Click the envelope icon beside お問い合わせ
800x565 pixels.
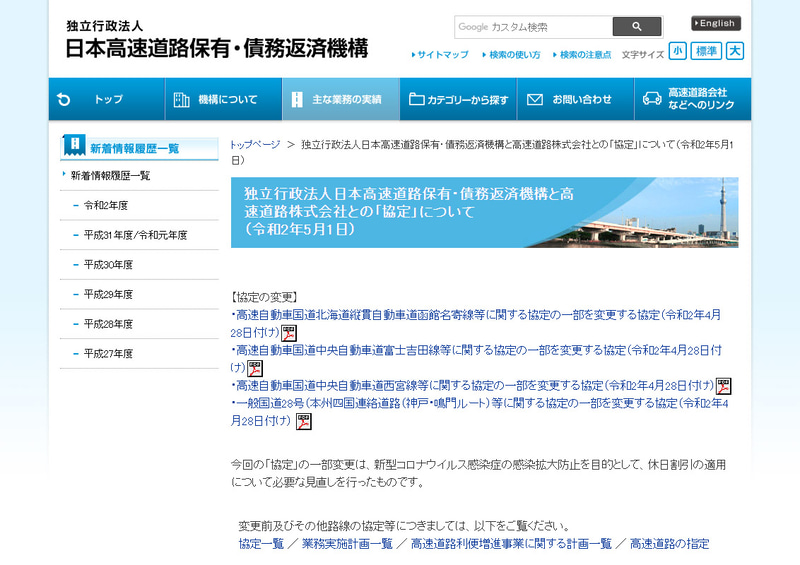[534, 100]
